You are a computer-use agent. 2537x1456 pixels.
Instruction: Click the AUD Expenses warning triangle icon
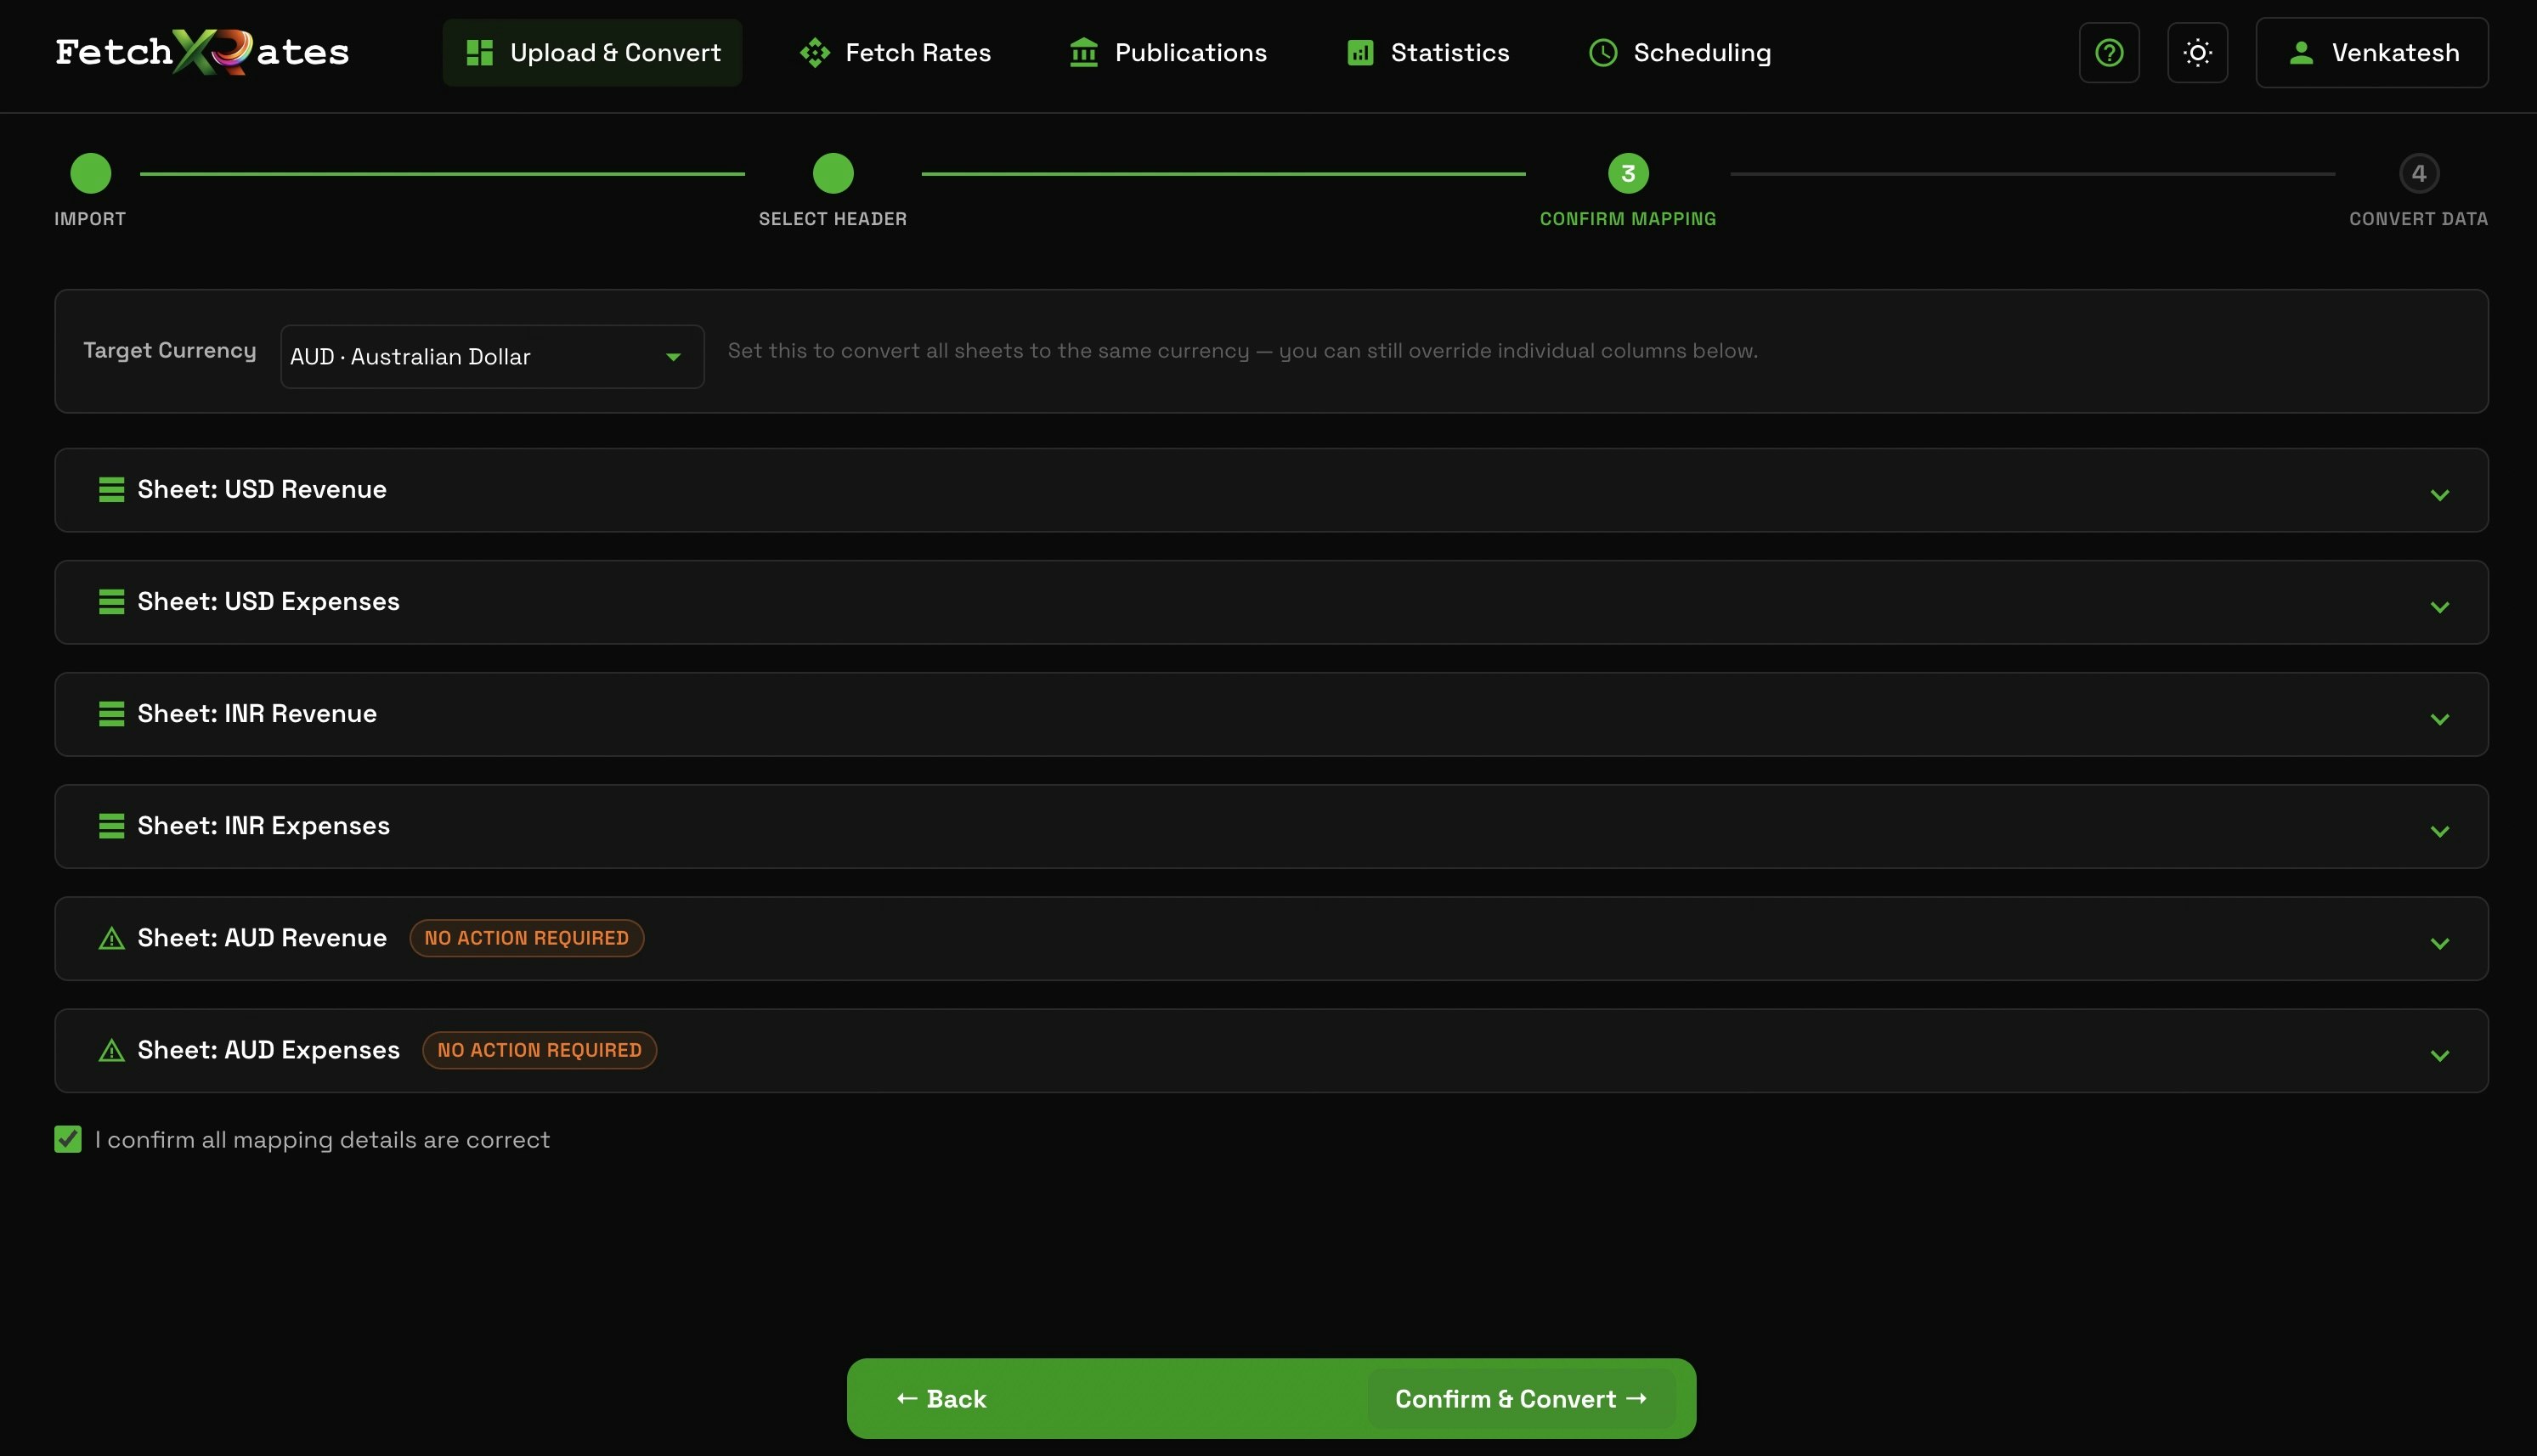tap(111, 1050)
